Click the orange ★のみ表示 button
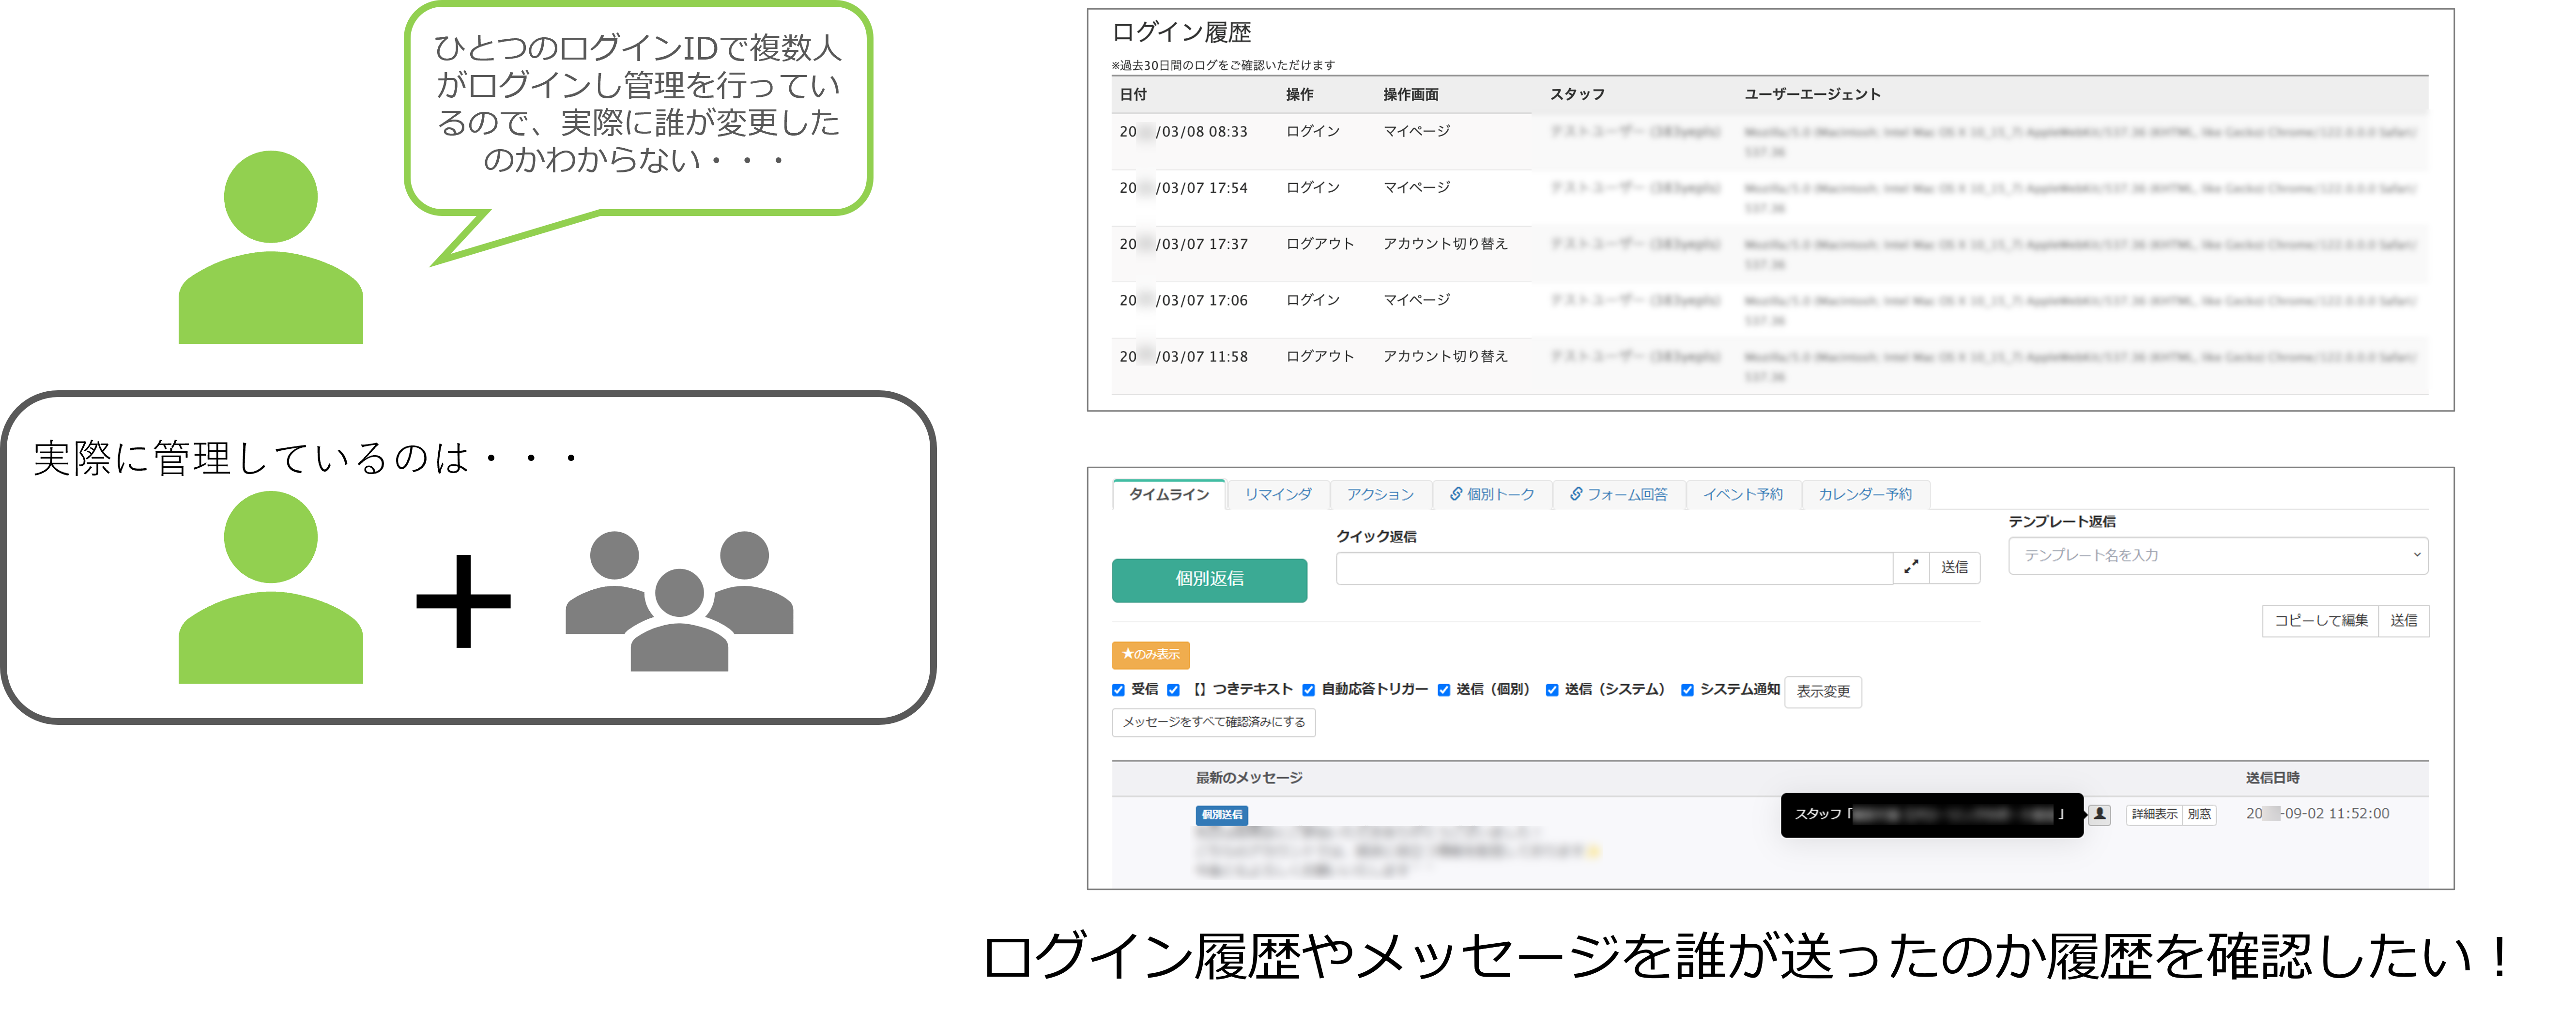Viewport: 2576px width, 1027px height. pos(1150,654)
